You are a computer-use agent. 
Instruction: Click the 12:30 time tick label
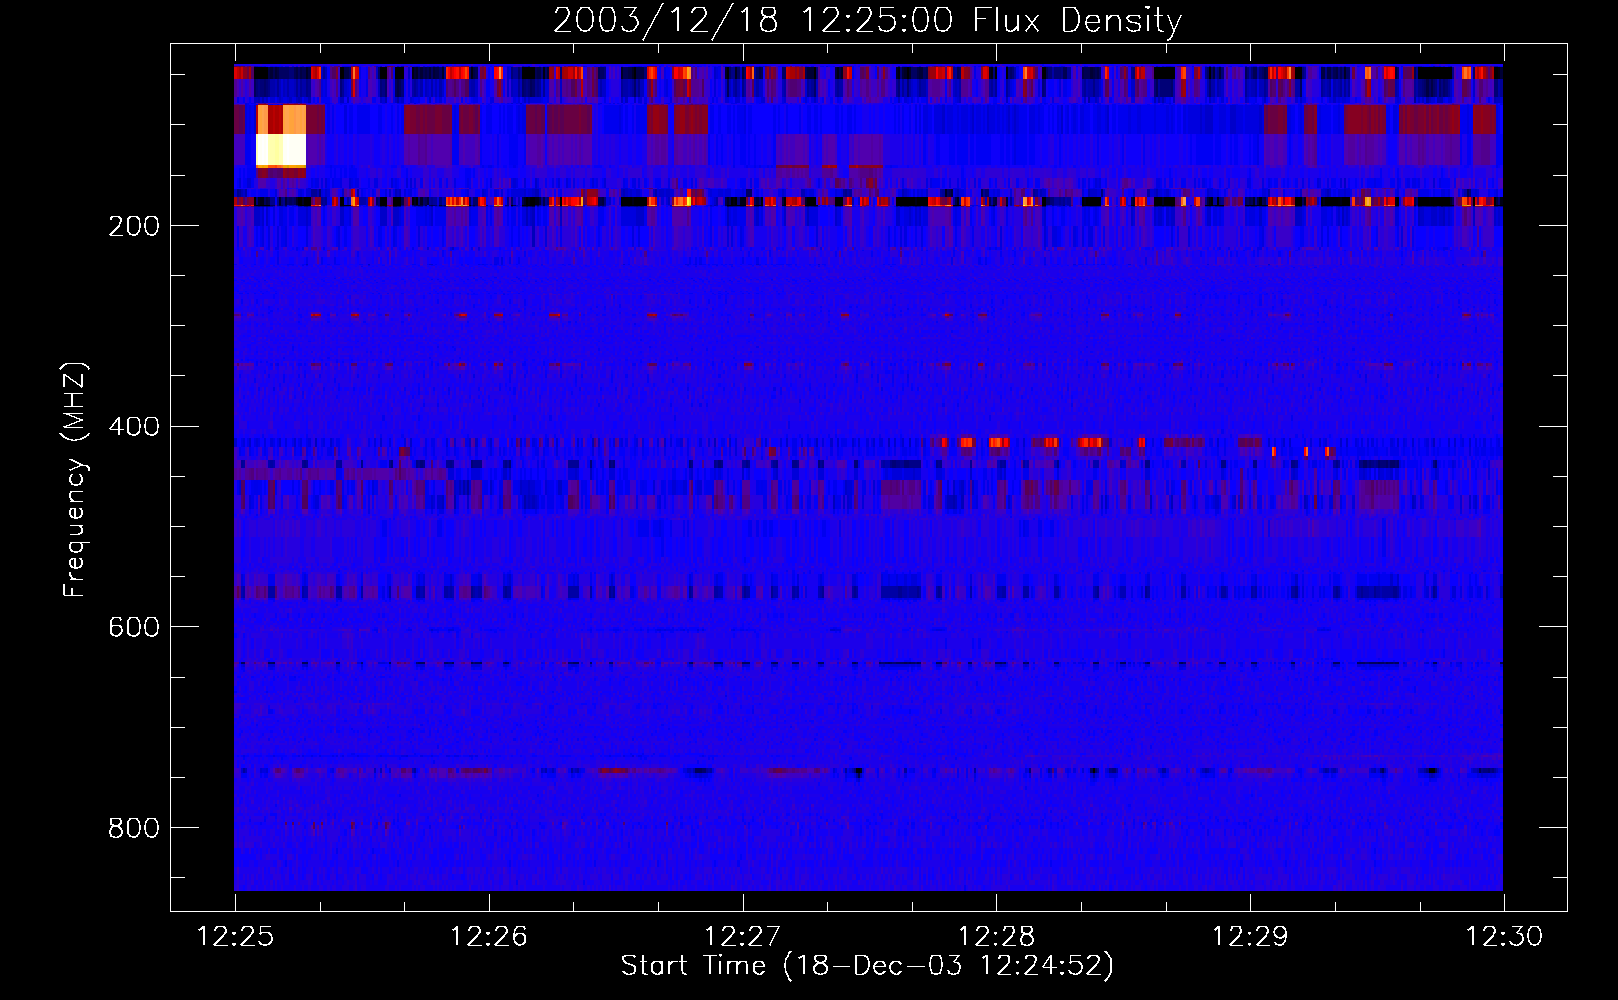click(x=1505, y=936)
